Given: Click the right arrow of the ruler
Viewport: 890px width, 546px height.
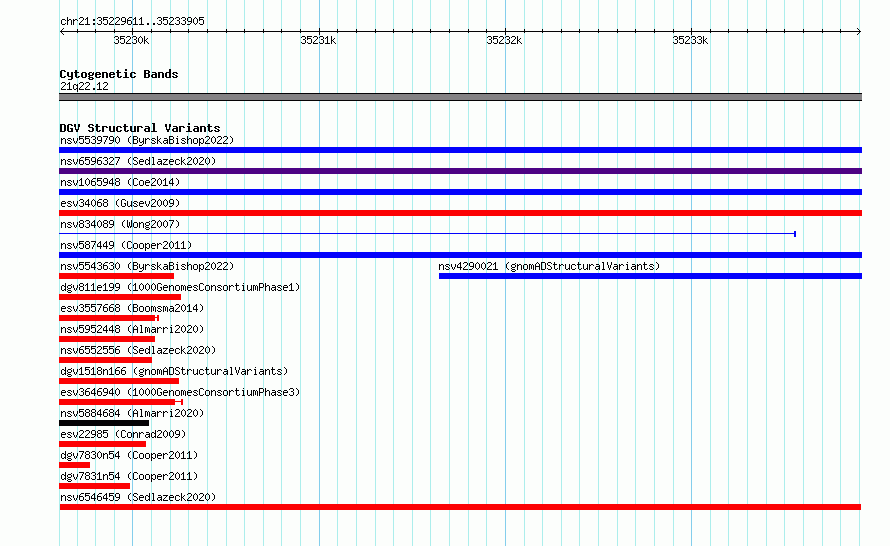Looking at the screenshot, I should 859,32.
